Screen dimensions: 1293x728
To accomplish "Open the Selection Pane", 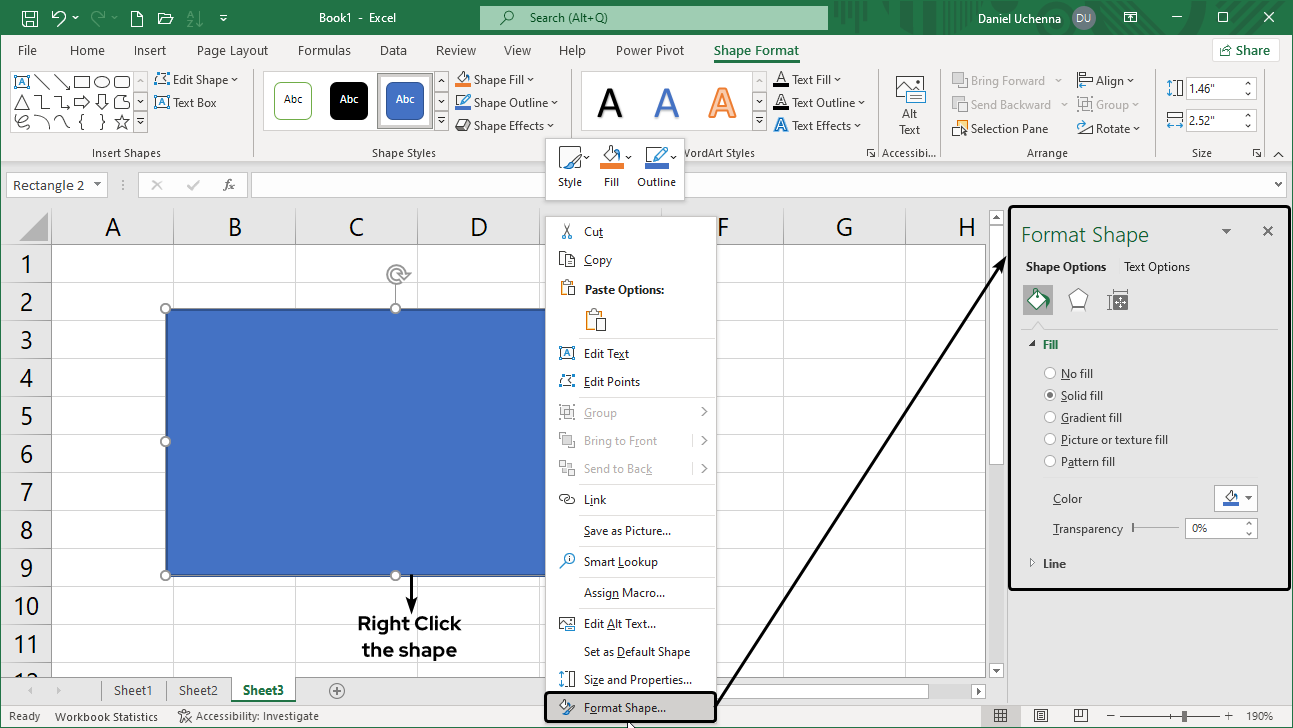I will [x=1000, y=128].
